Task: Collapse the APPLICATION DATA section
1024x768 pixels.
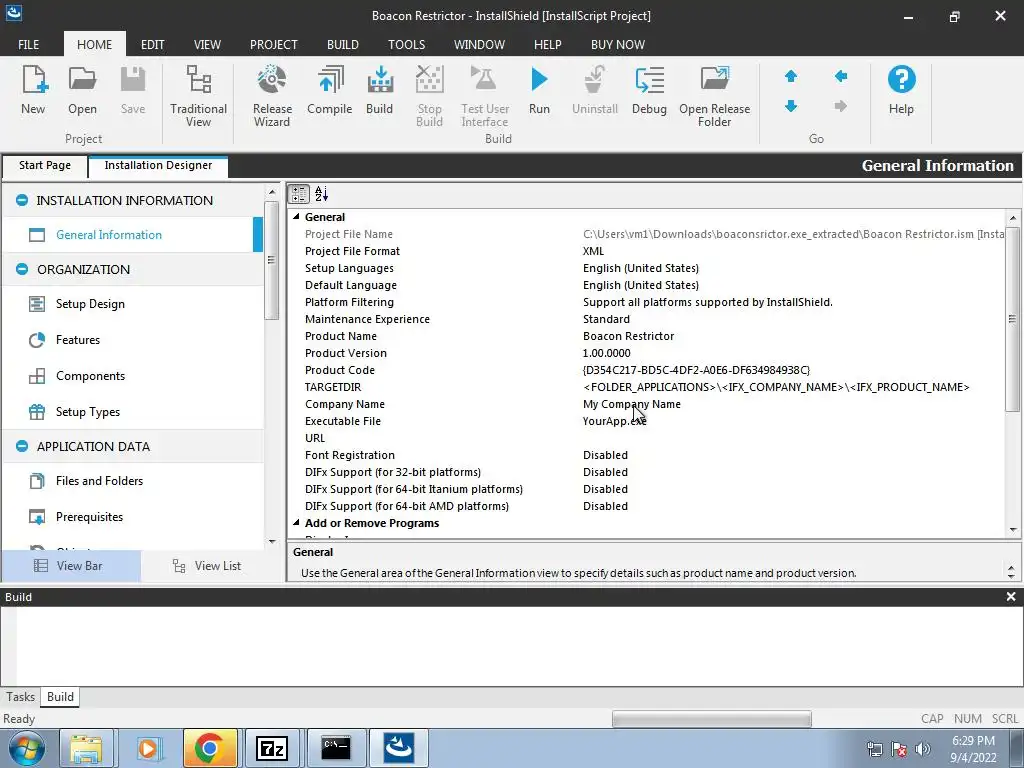Action: tap(22, 446)
